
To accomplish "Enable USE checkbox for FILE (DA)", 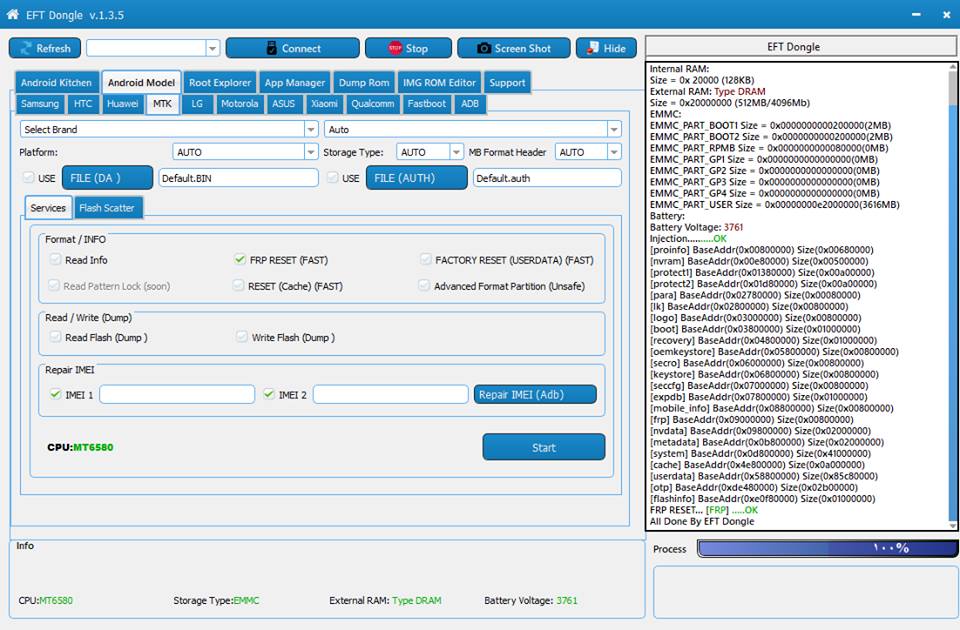I will [28, 178].
